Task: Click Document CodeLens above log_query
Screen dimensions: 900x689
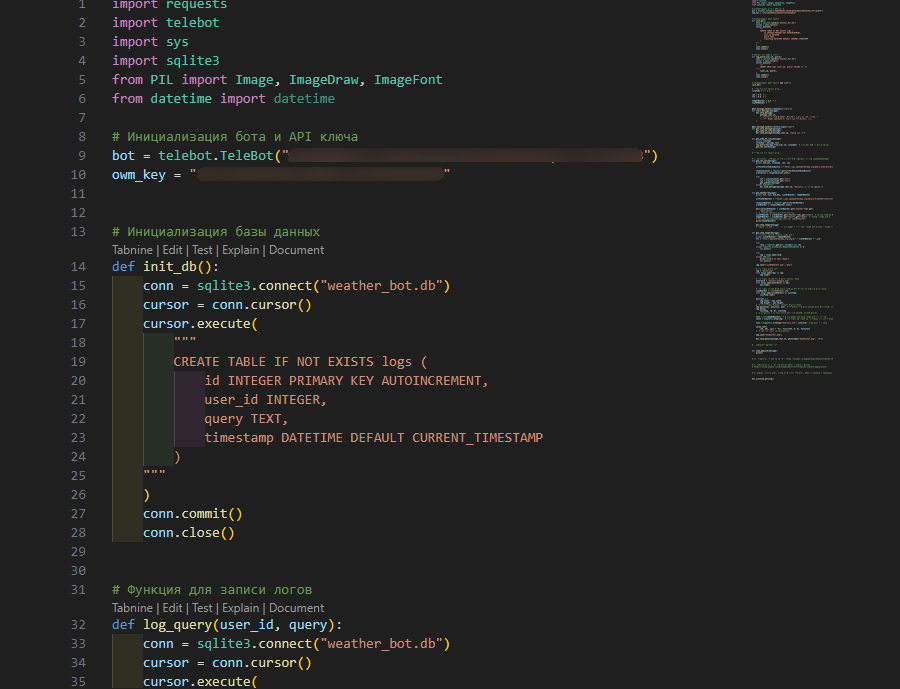Action: click(x=296, y=607)
